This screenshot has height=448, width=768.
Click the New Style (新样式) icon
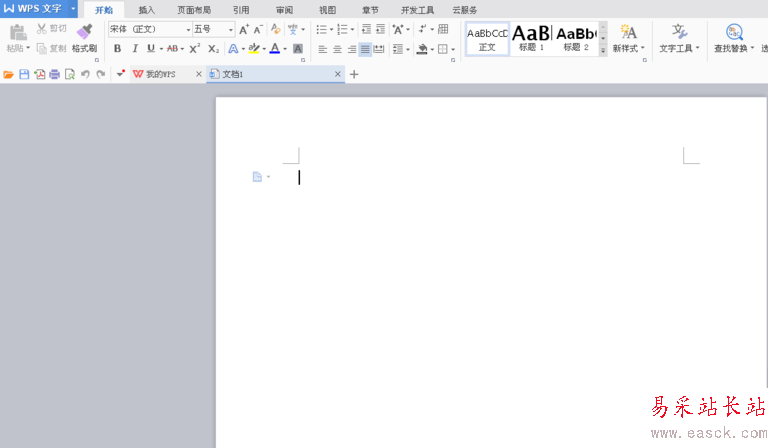(x=628, y=32)
